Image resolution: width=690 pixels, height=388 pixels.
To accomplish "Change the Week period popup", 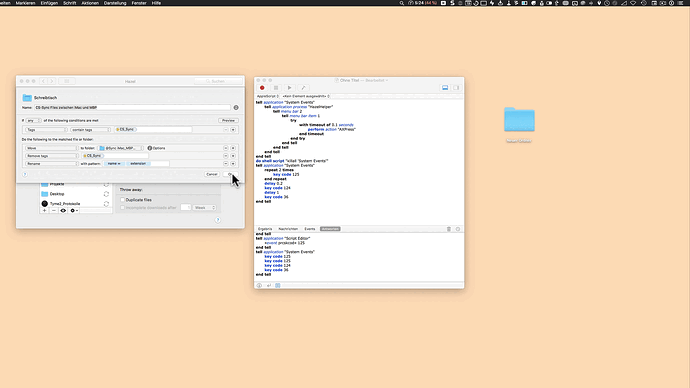I will (205, 208).
